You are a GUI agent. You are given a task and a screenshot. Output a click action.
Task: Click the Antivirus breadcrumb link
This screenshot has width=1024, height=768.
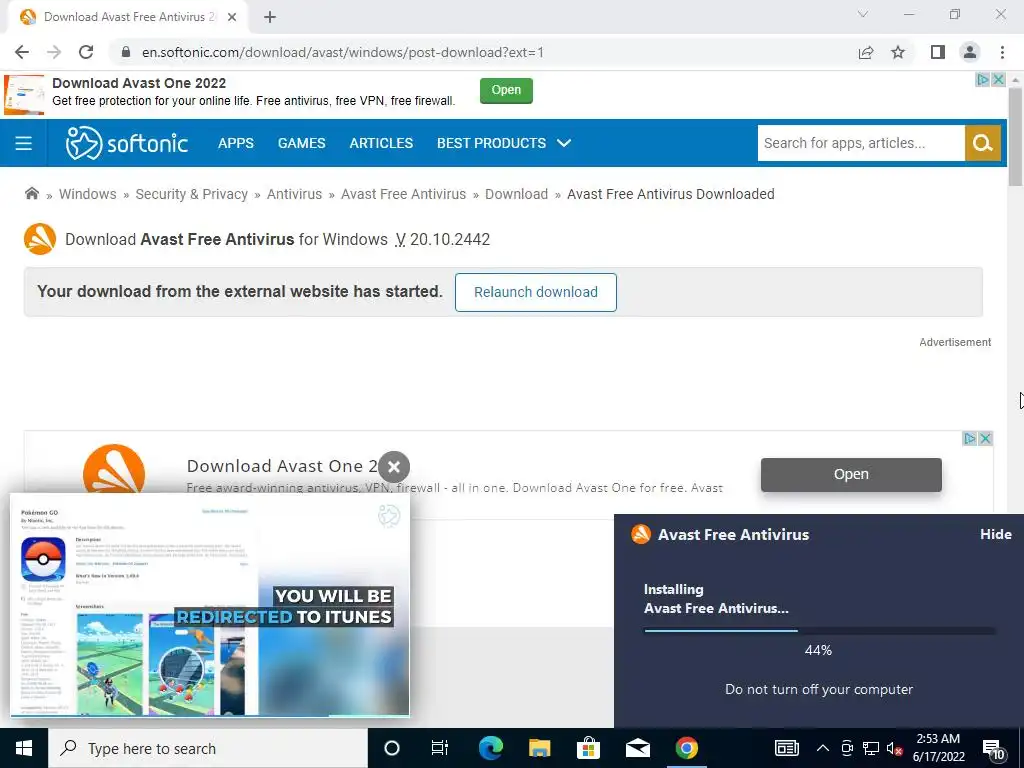[x=295, y=194]
